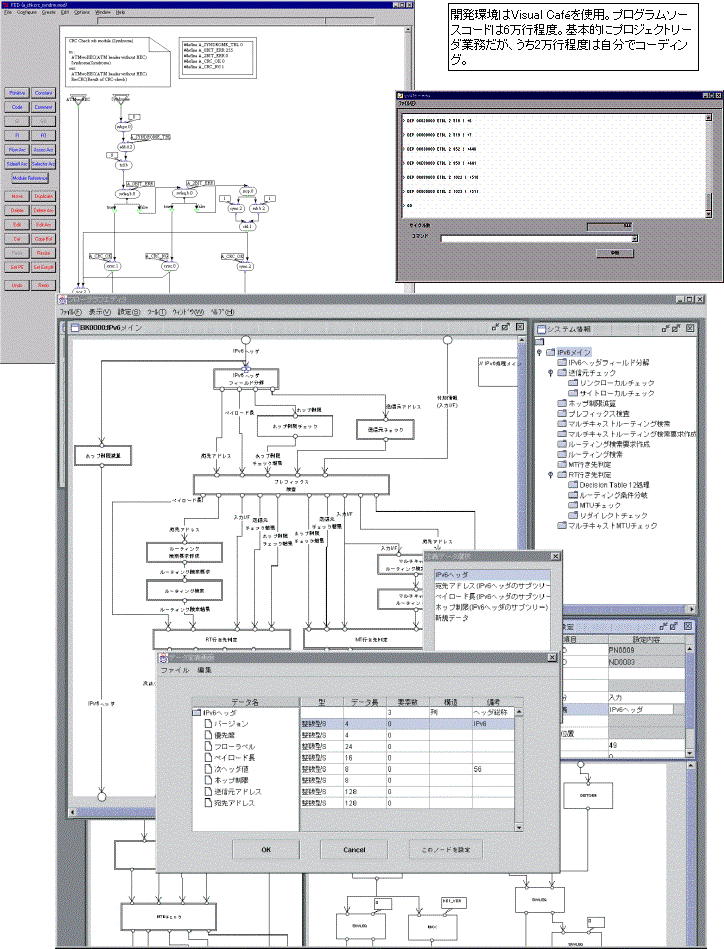Select リダイレクトチェック folder icon
This screenshot has height=949, width=724.
pyautogui.click(x=573, y=515)
